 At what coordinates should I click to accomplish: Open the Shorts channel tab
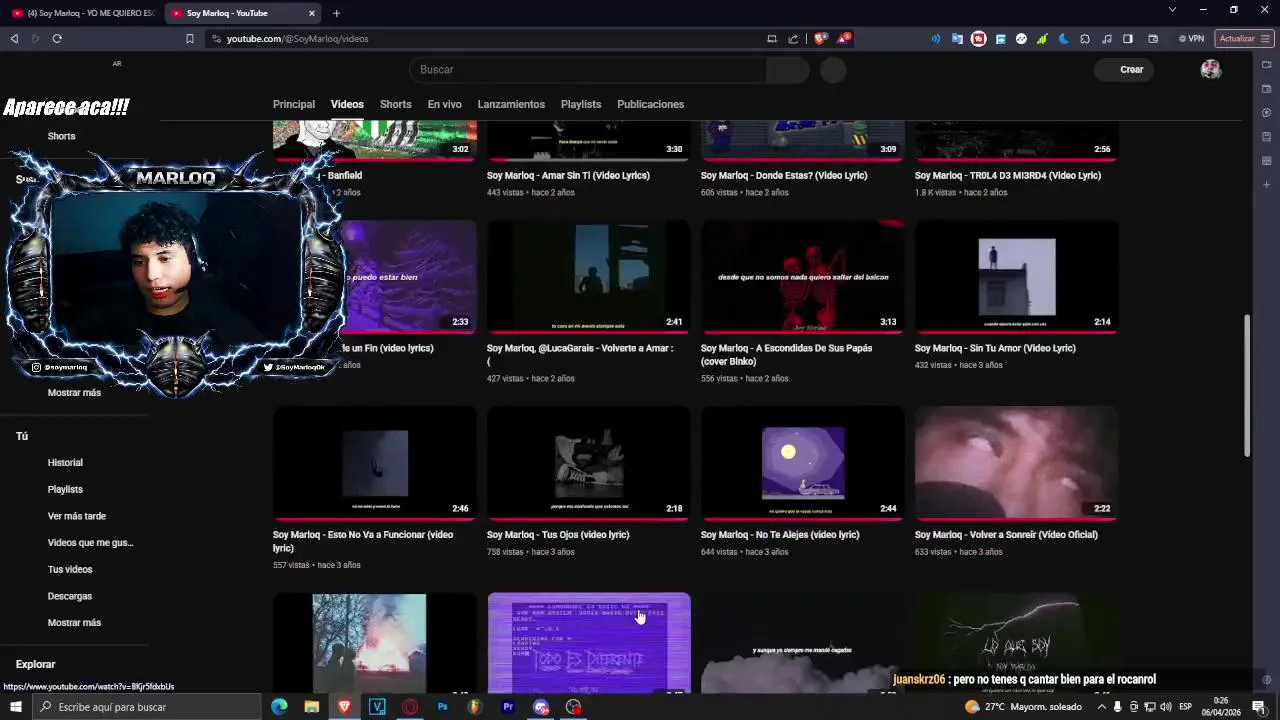pyautogui.click(x=395, y=104)
